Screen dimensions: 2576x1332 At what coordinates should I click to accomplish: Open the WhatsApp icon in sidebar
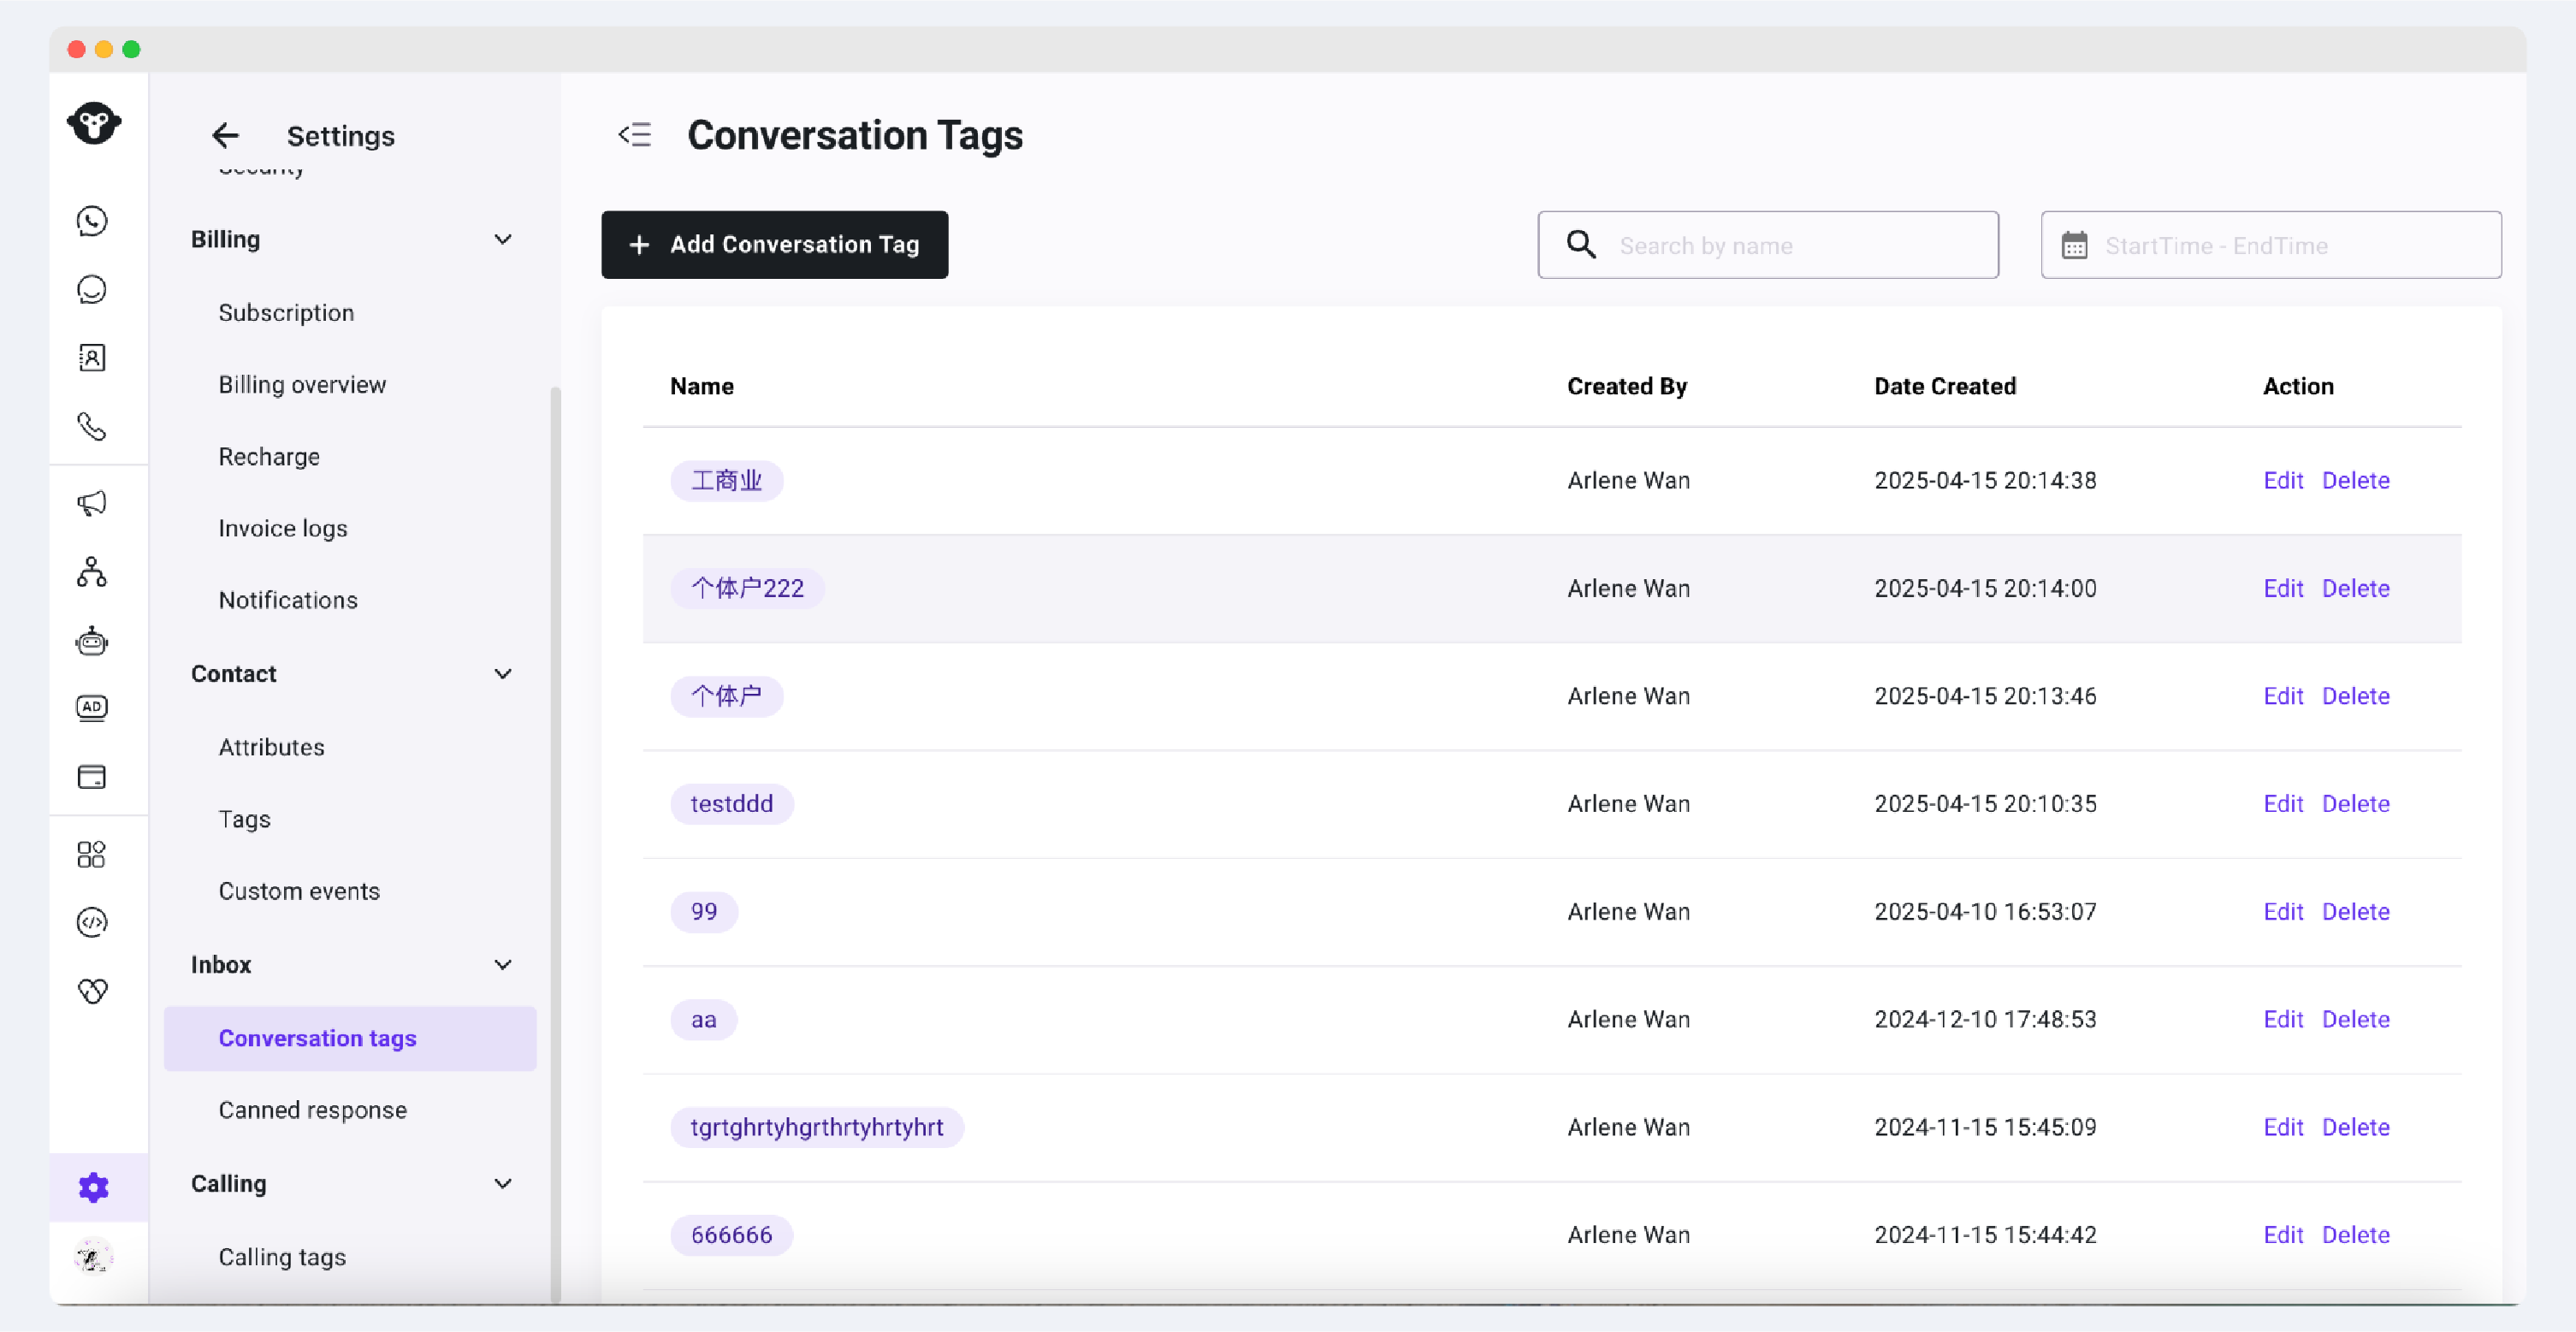click(x=92, y=221)
